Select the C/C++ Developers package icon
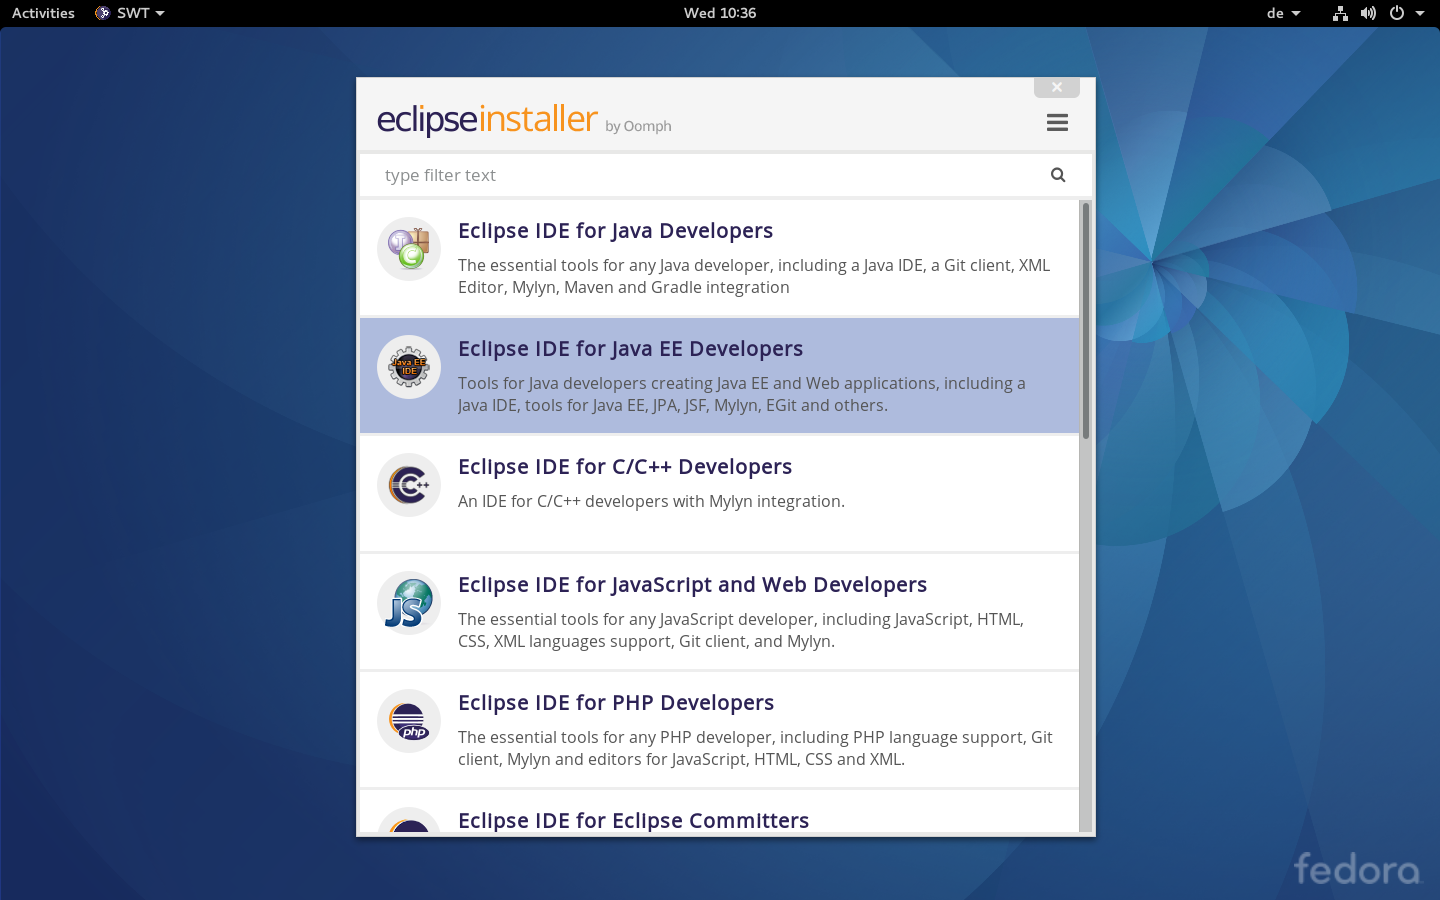 tap(408, 485)
